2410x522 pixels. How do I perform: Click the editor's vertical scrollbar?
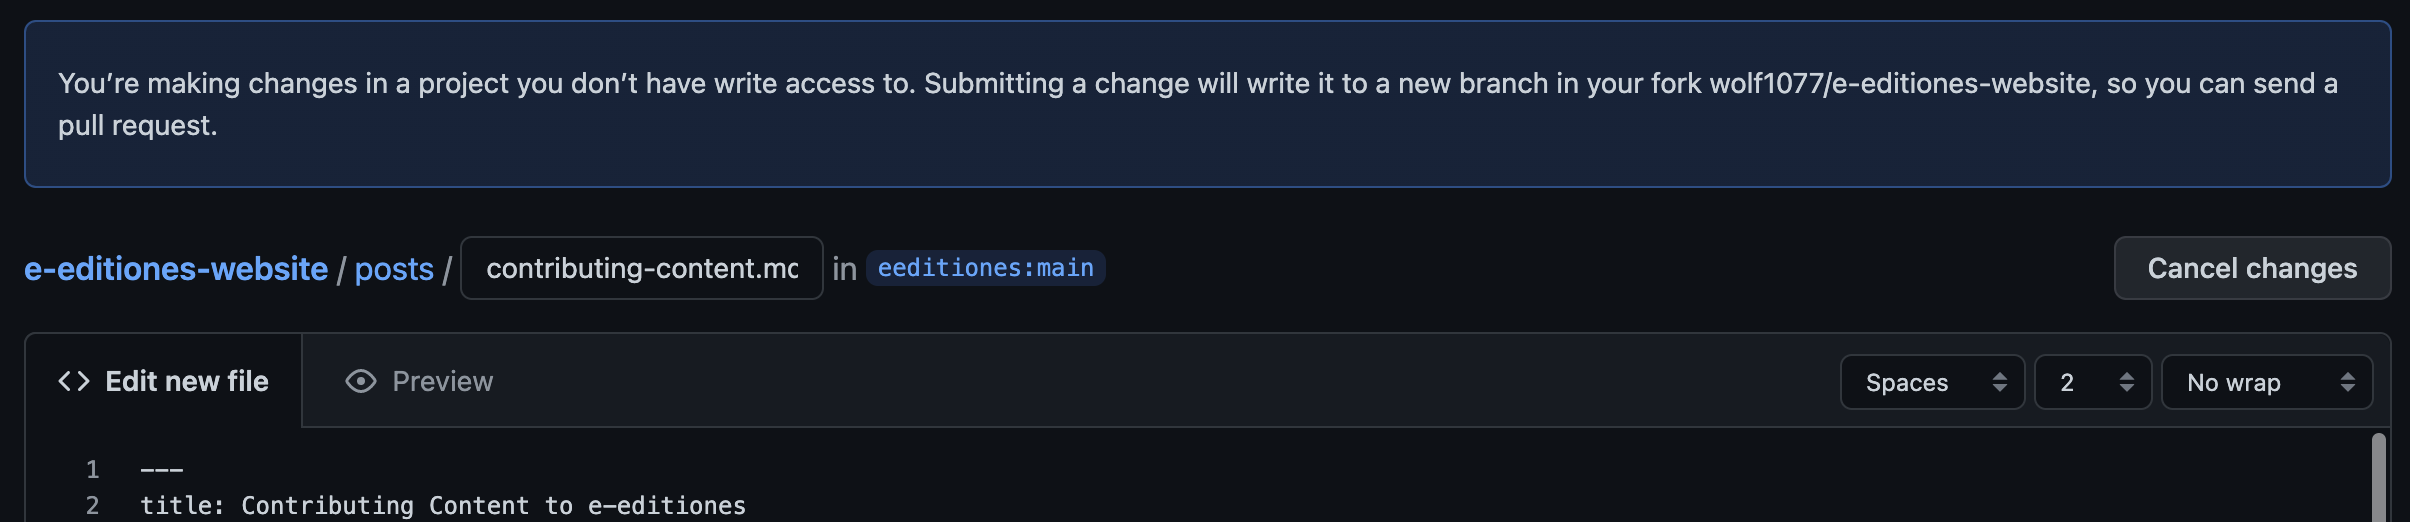point(2378,478)
